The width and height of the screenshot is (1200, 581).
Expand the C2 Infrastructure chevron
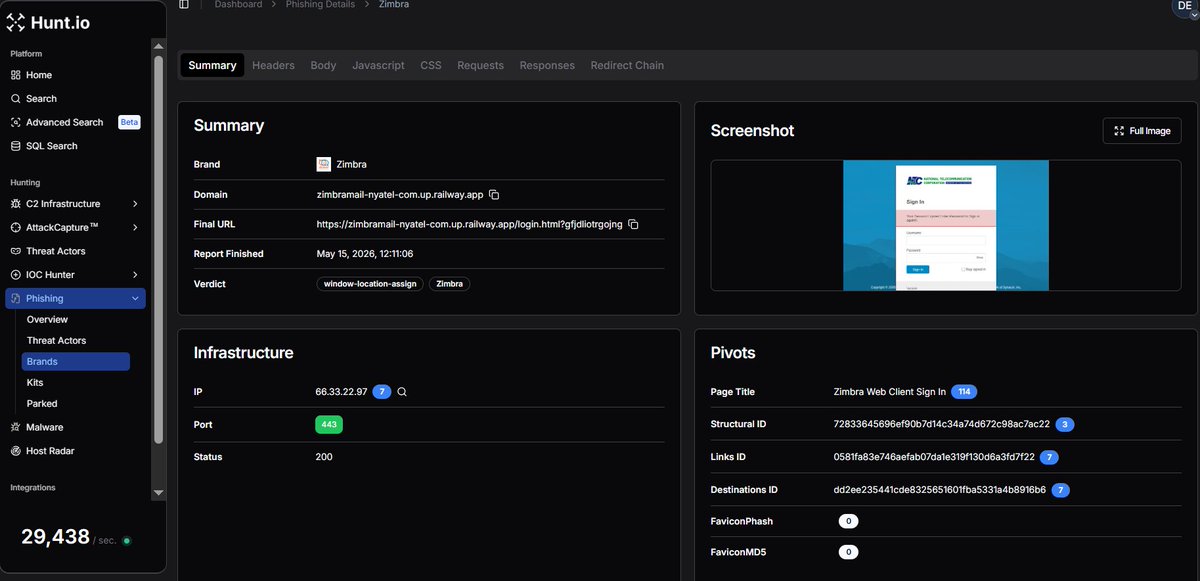tap(135, 204)
